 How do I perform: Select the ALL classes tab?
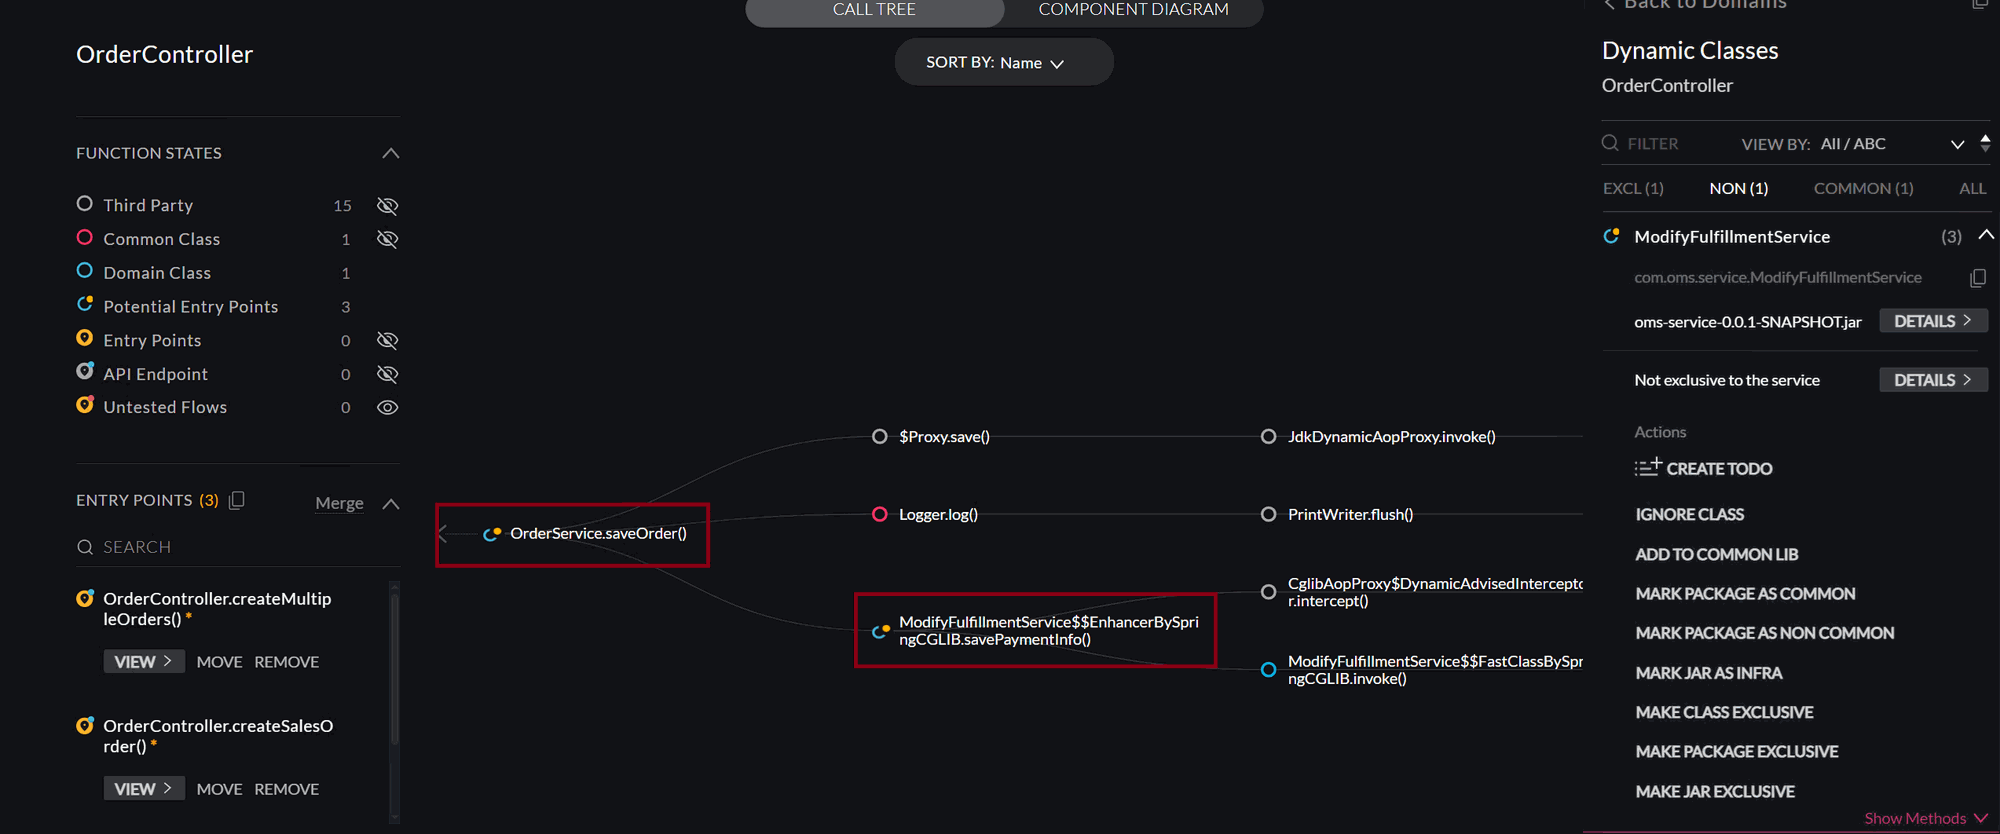click(x=1972, y=188)
